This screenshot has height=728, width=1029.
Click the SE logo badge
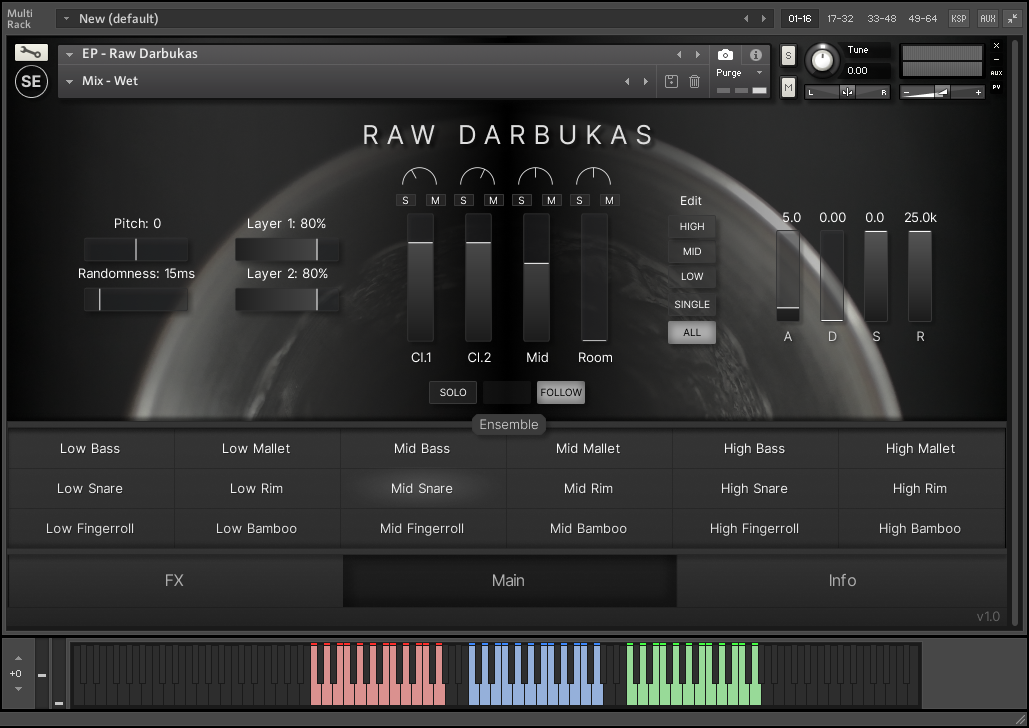click(x=31, y=82)
